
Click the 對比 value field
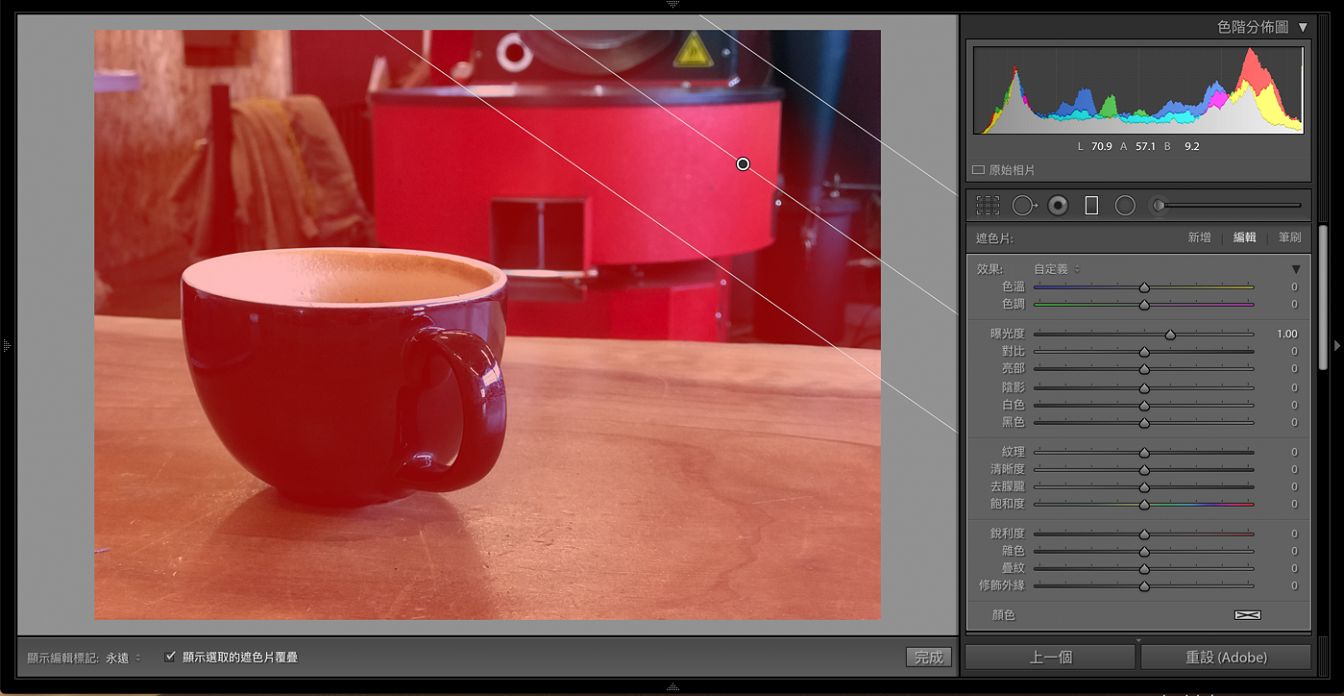point(1293,352)
